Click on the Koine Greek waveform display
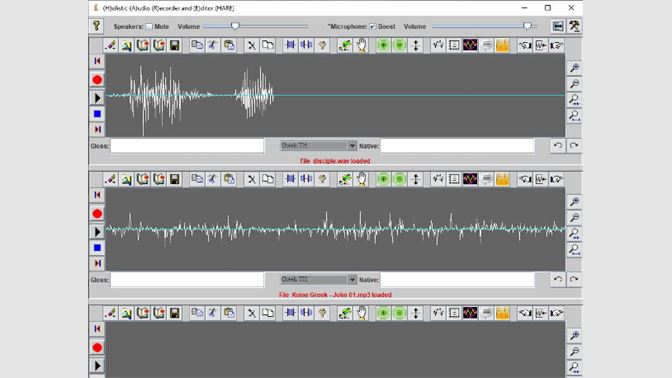The height and width of the screenshot is (378, 672). point(335,229)
